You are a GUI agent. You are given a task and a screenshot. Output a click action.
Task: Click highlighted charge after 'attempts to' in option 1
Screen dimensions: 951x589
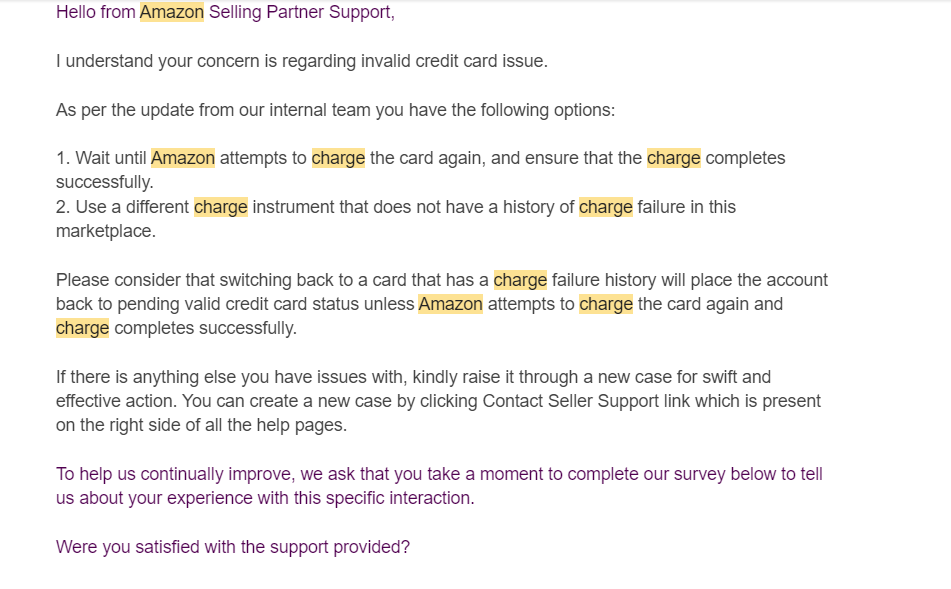click(338, 158)
